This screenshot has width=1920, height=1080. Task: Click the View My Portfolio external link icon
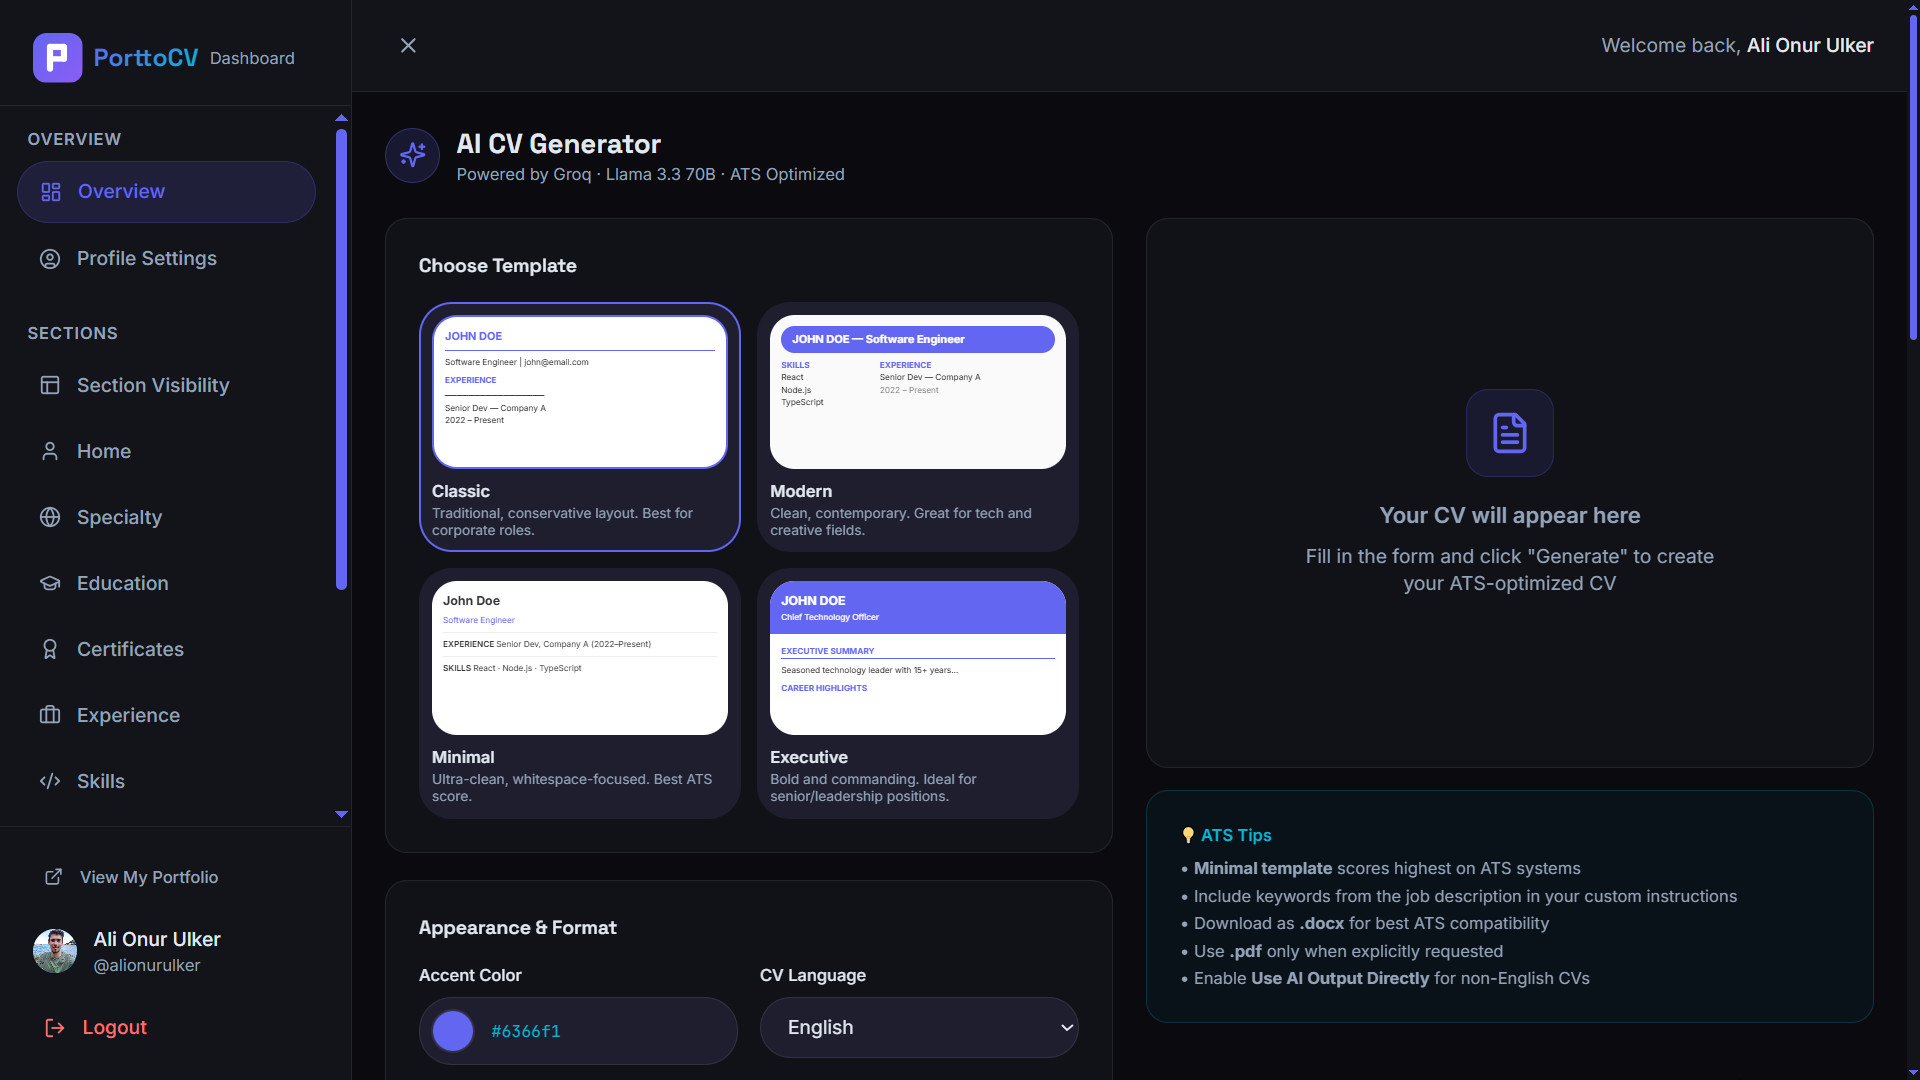click(54, 877)
